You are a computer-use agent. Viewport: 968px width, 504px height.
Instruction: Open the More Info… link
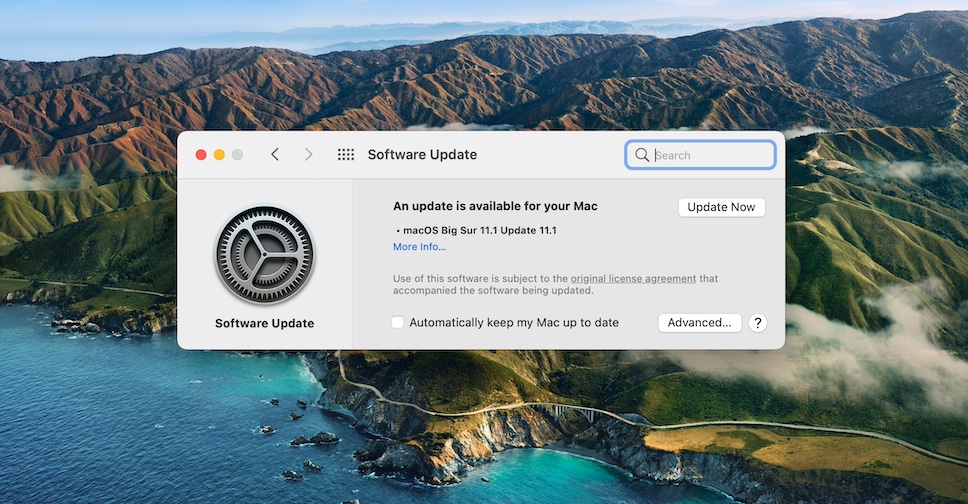click(419, 247)
